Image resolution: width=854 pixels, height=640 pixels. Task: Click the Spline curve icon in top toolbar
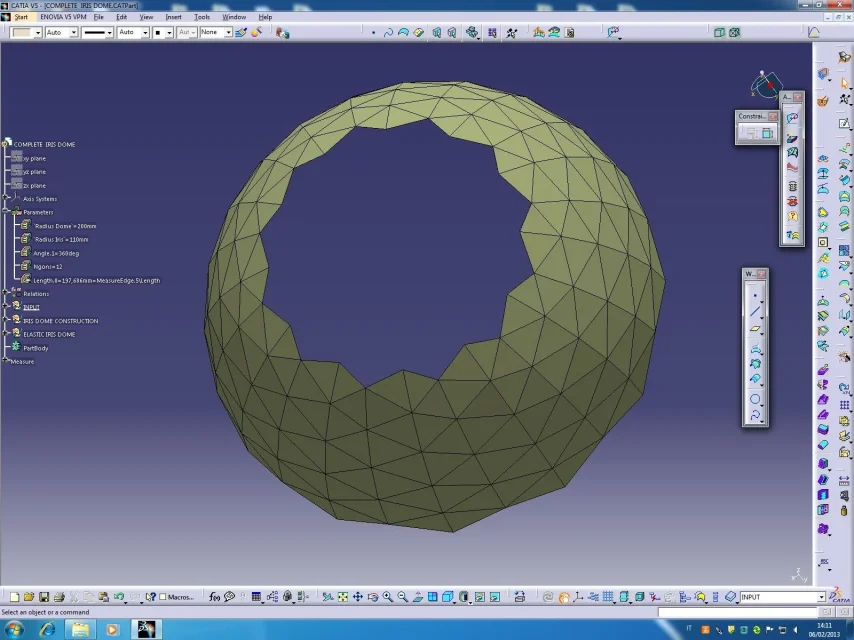tap(388, 33)
